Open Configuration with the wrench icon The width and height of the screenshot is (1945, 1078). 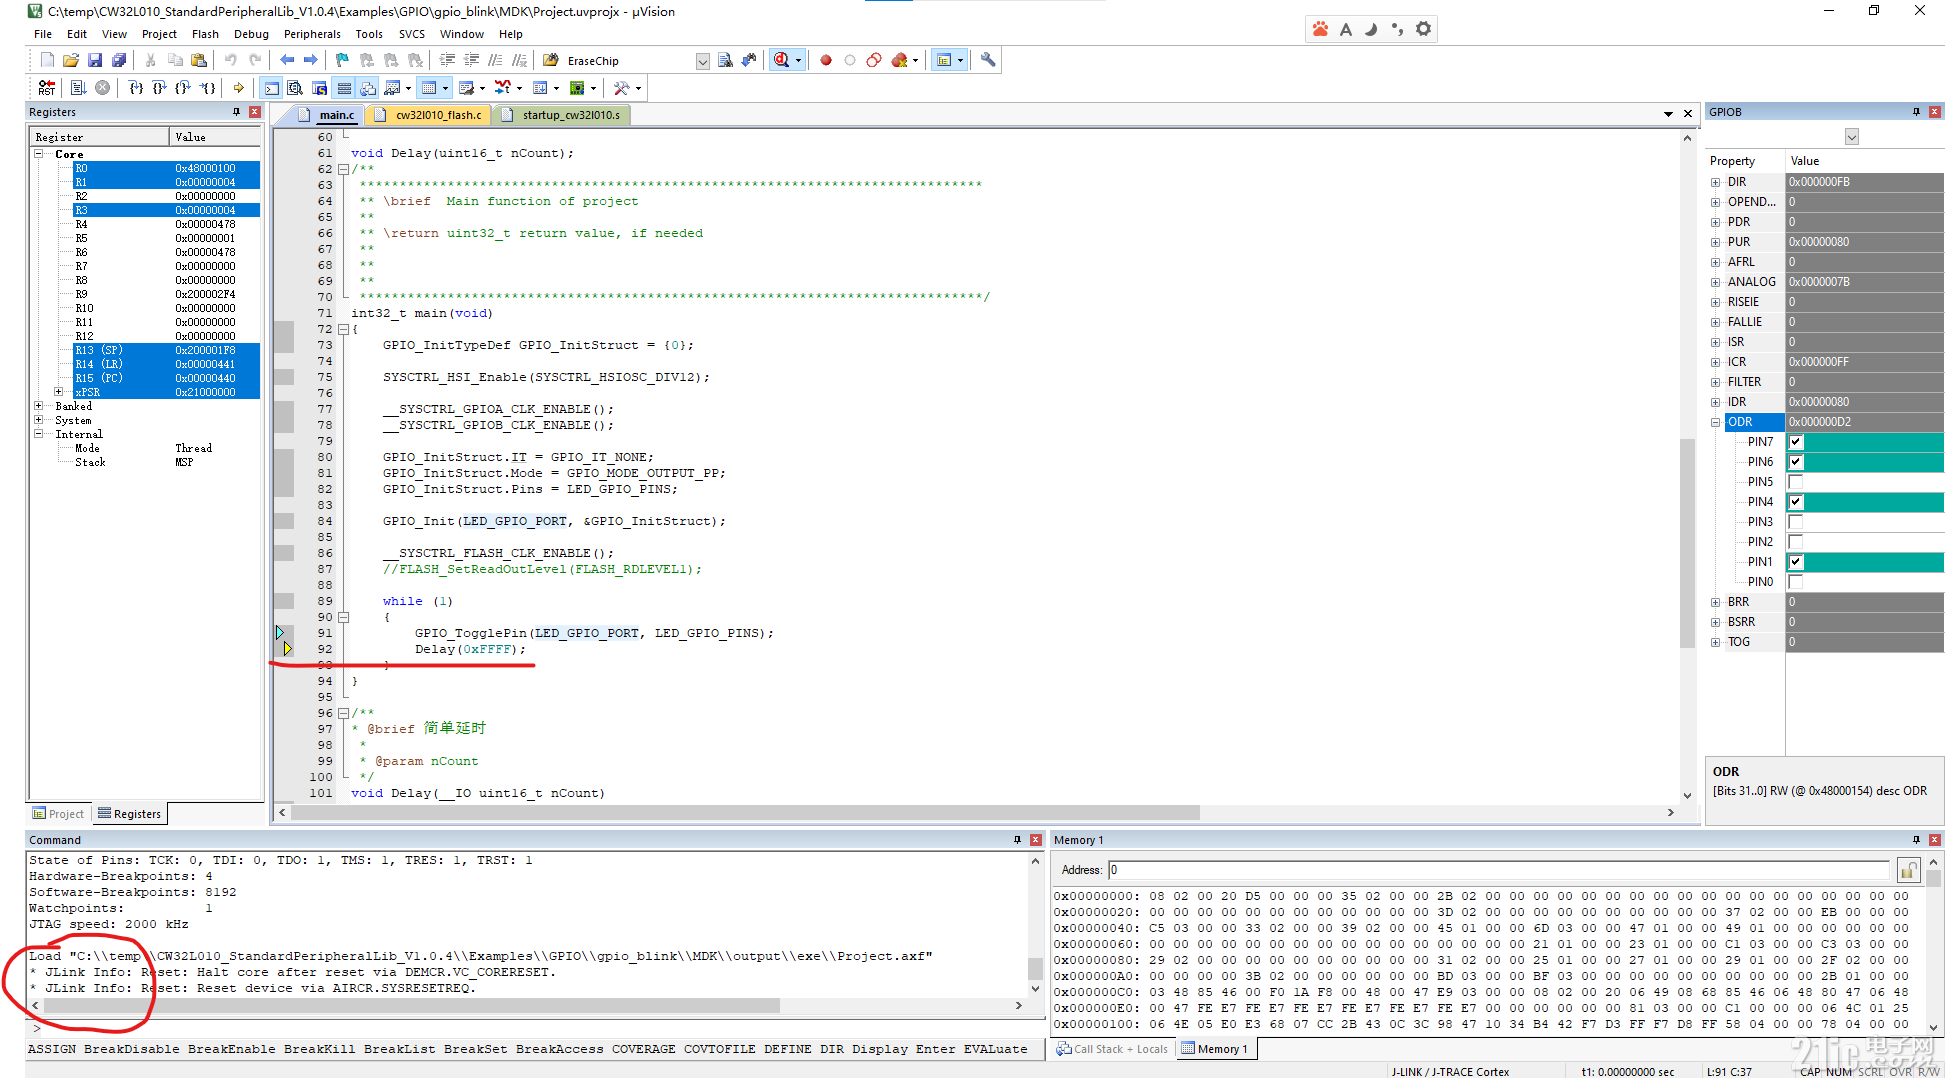click(988, 60)
